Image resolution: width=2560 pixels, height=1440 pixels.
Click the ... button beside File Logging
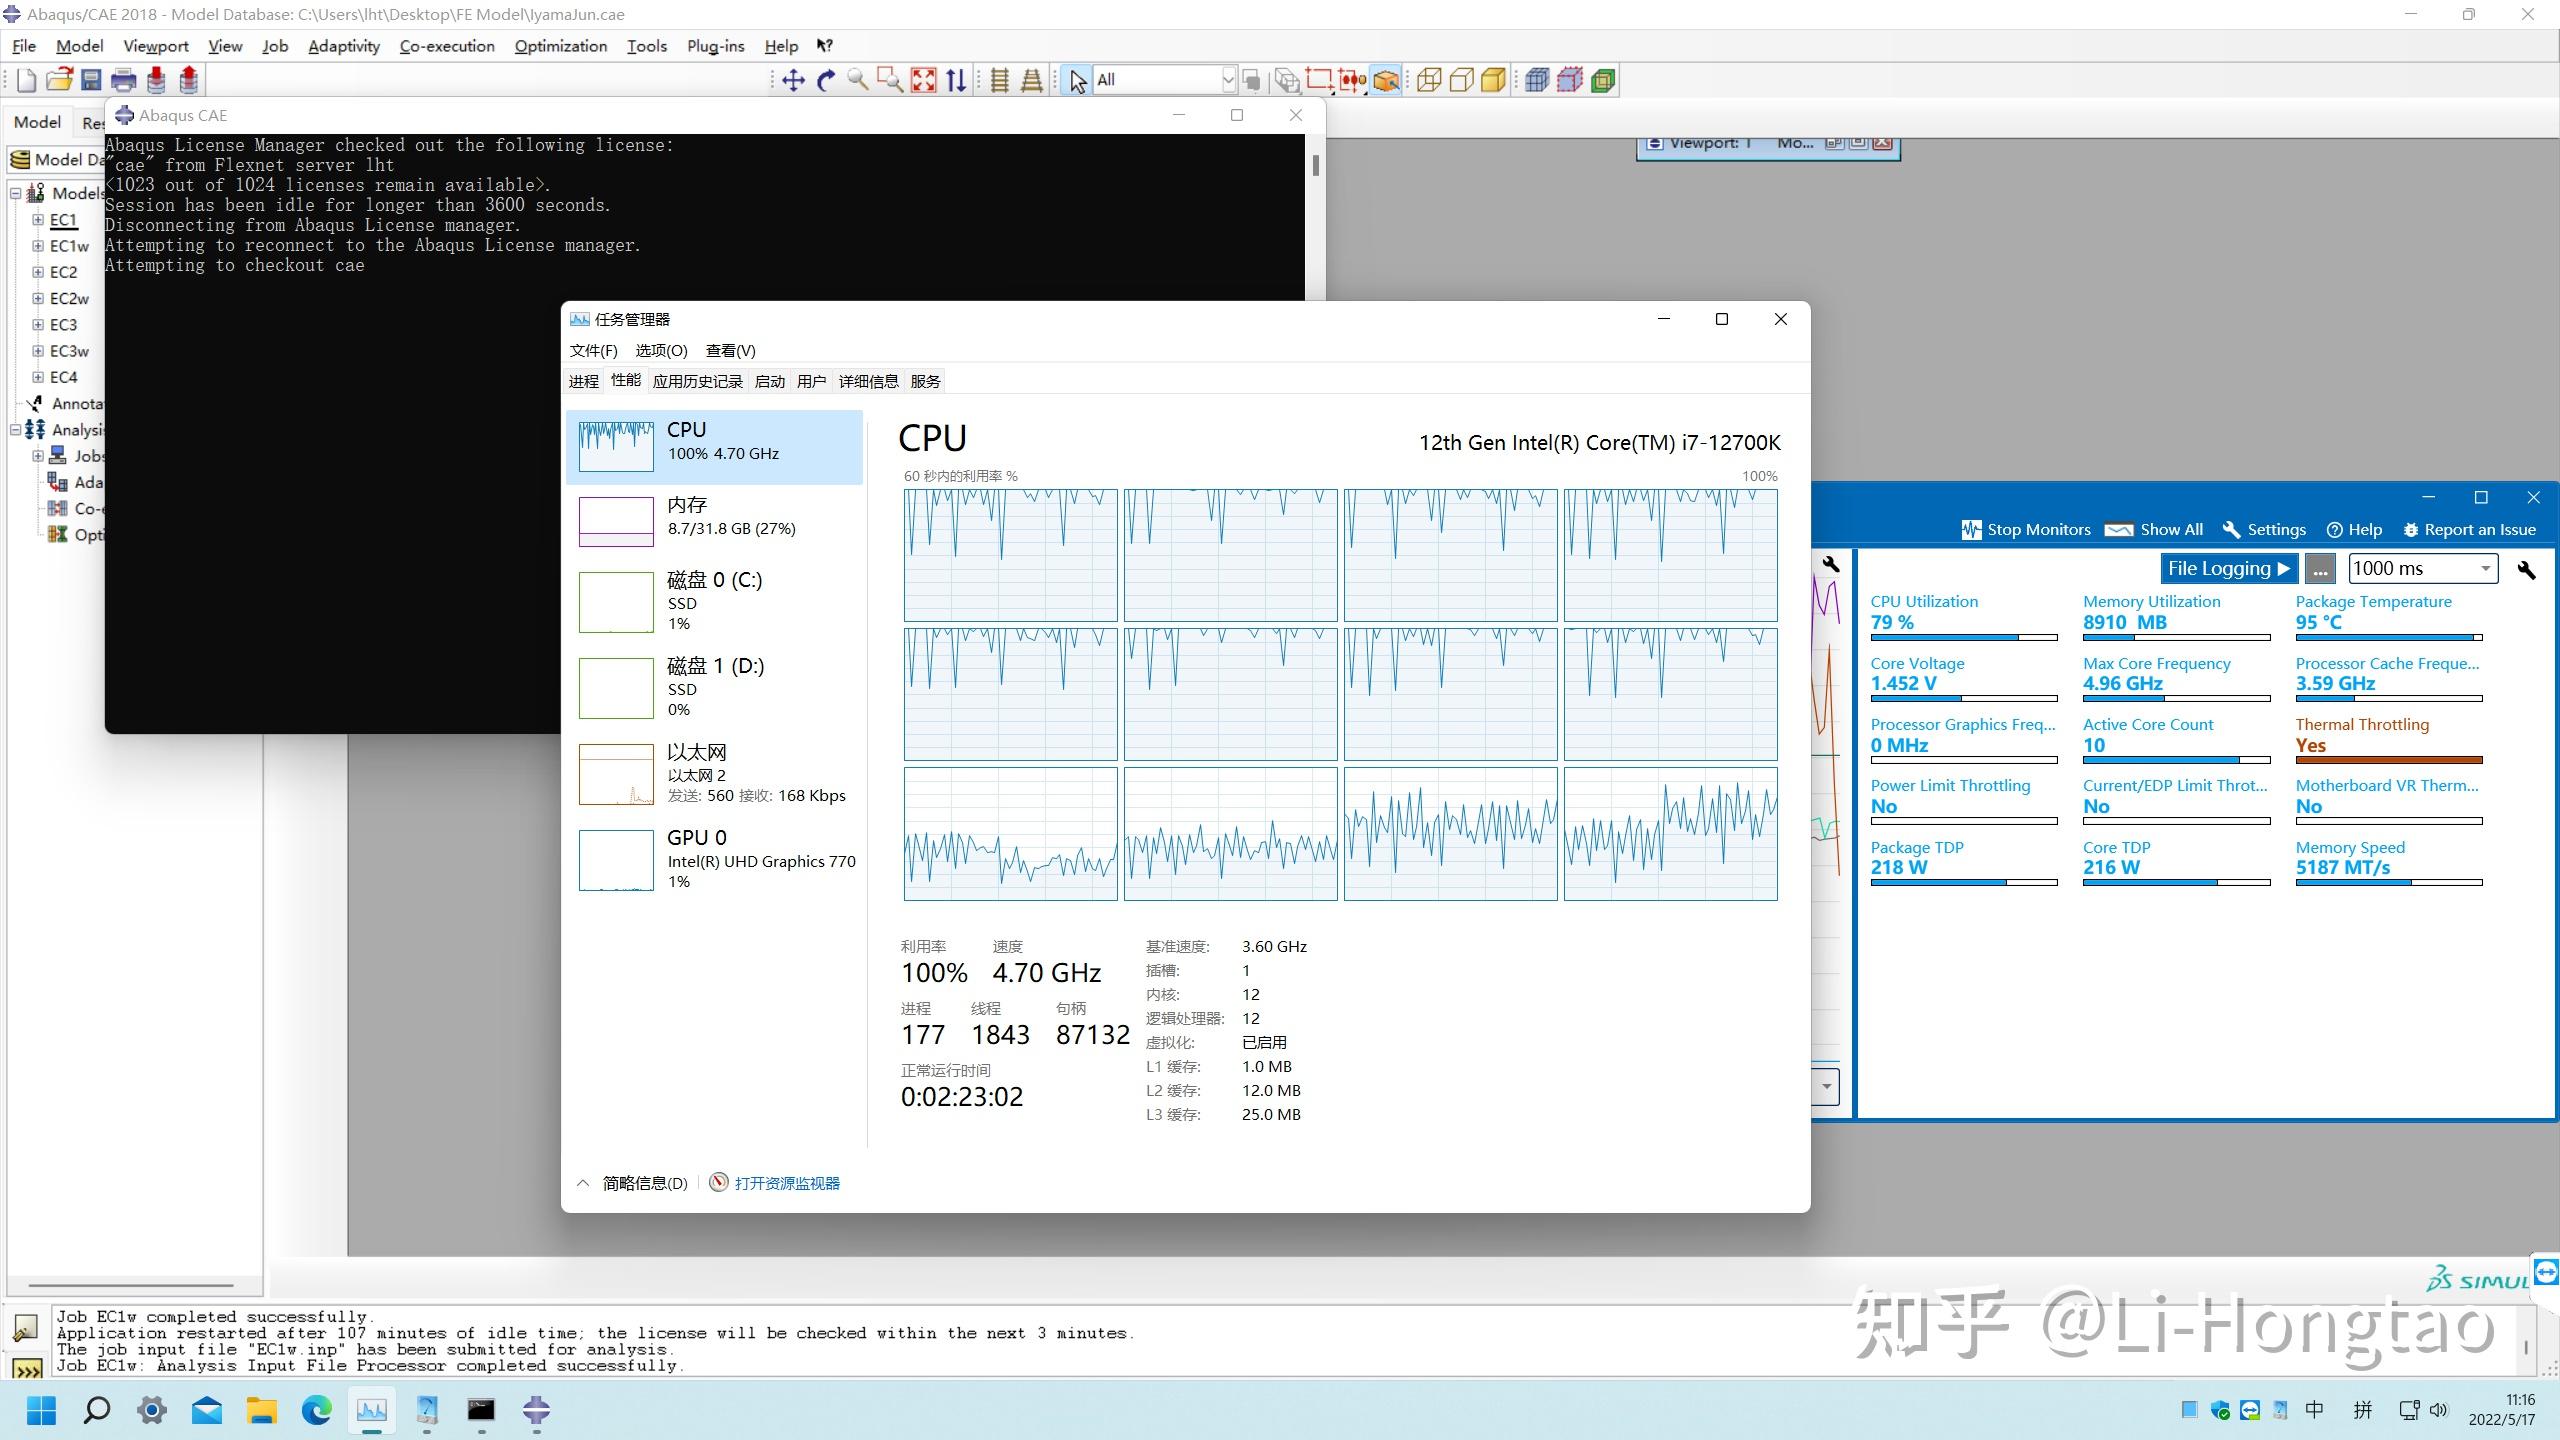coord(2320,569)
